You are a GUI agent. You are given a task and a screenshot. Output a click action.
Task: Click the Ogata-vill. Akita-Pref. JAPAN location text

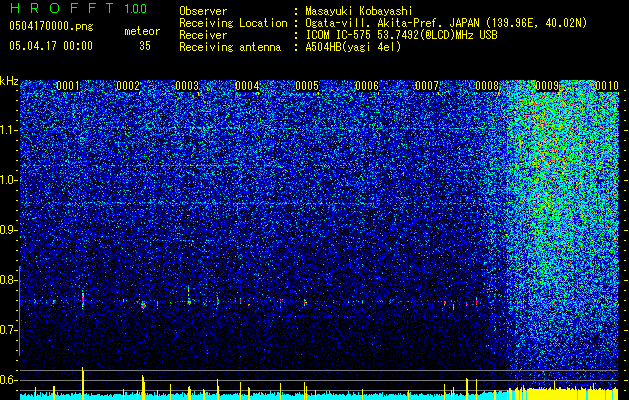446,23
